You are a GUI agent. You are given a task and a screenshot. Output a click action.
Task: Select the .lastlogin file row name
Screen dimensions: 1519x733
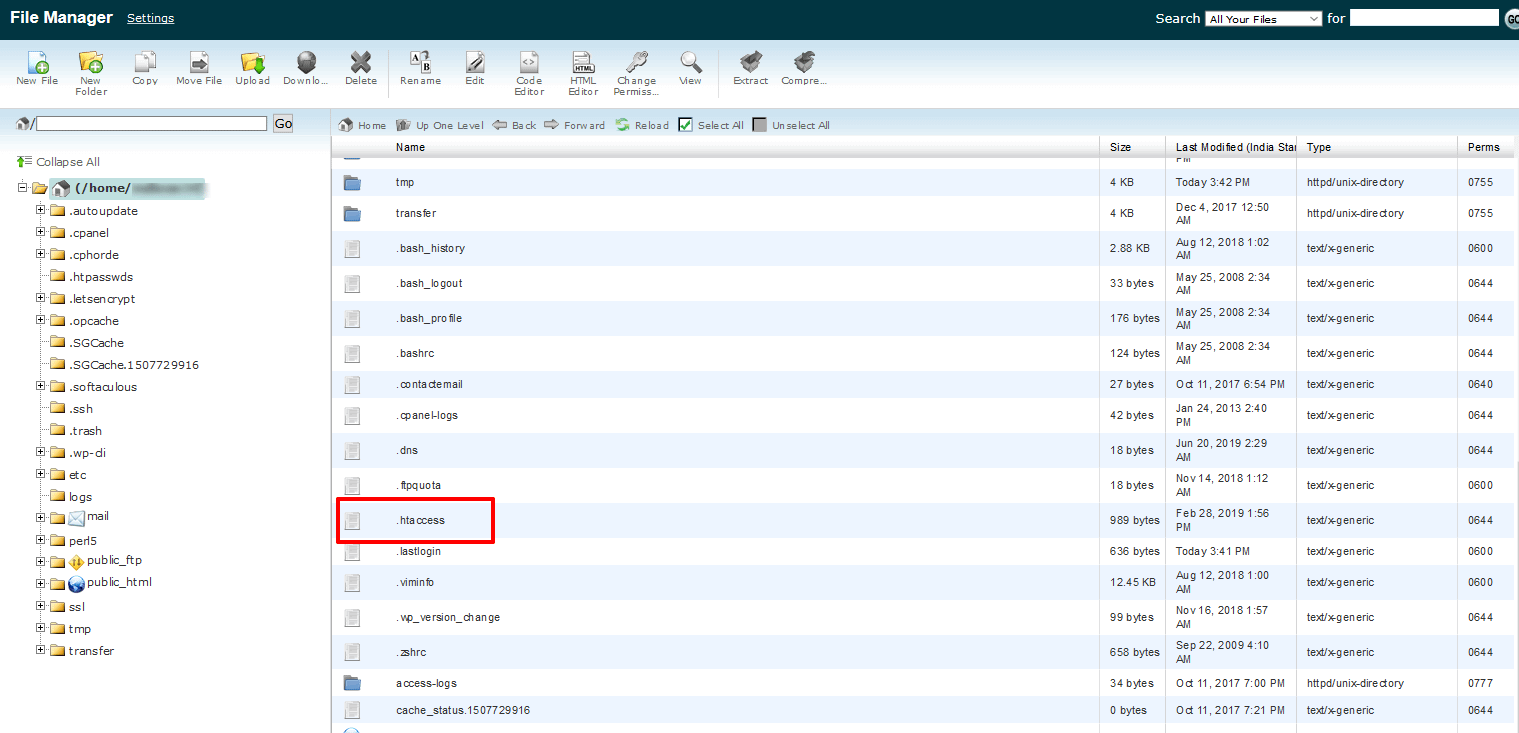tap(418, 551)
